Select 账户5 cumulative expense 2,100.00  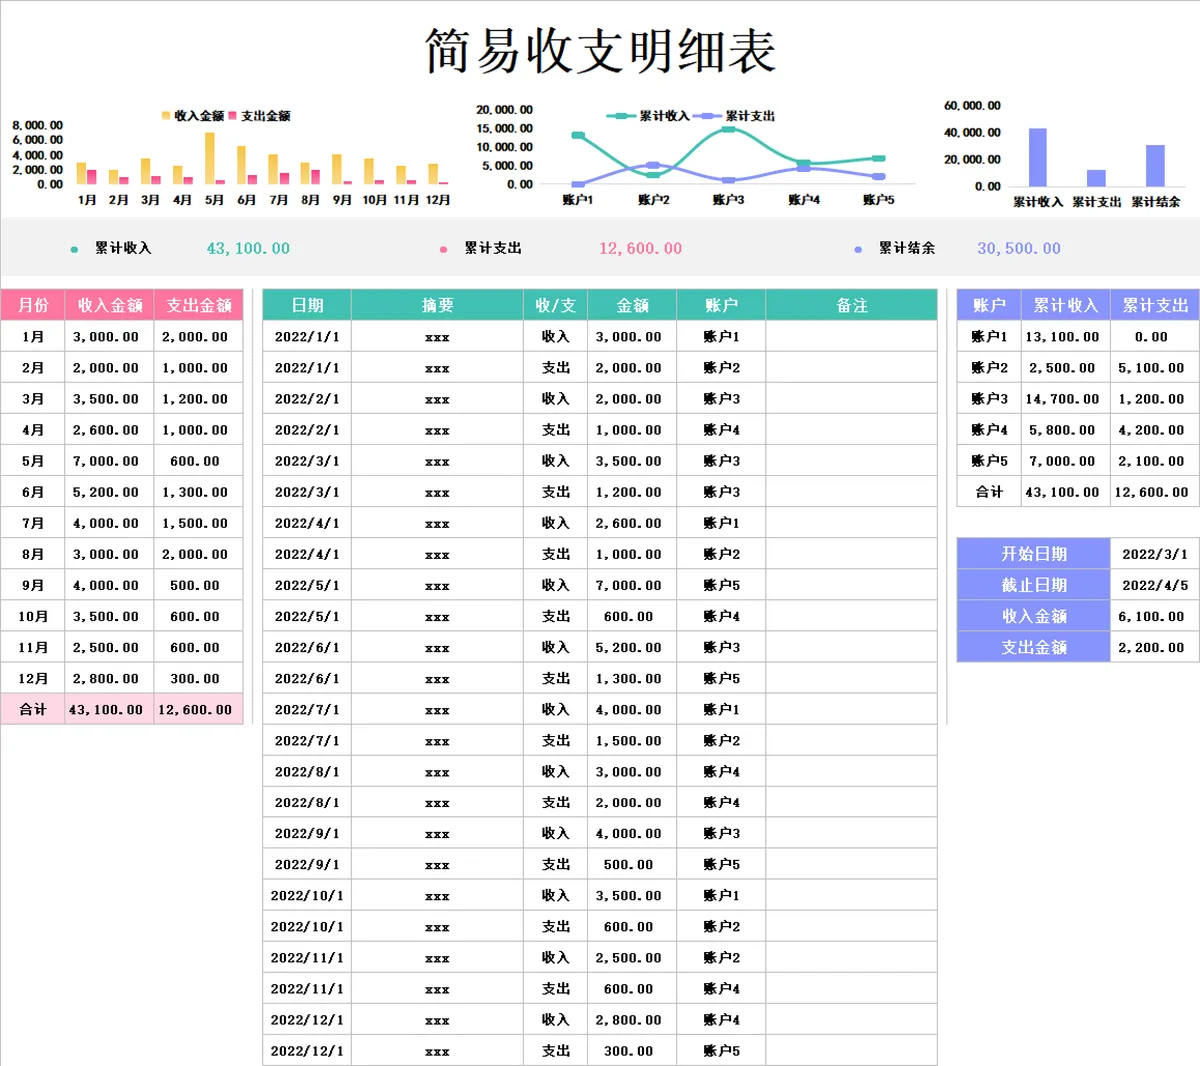[1155, 461]
